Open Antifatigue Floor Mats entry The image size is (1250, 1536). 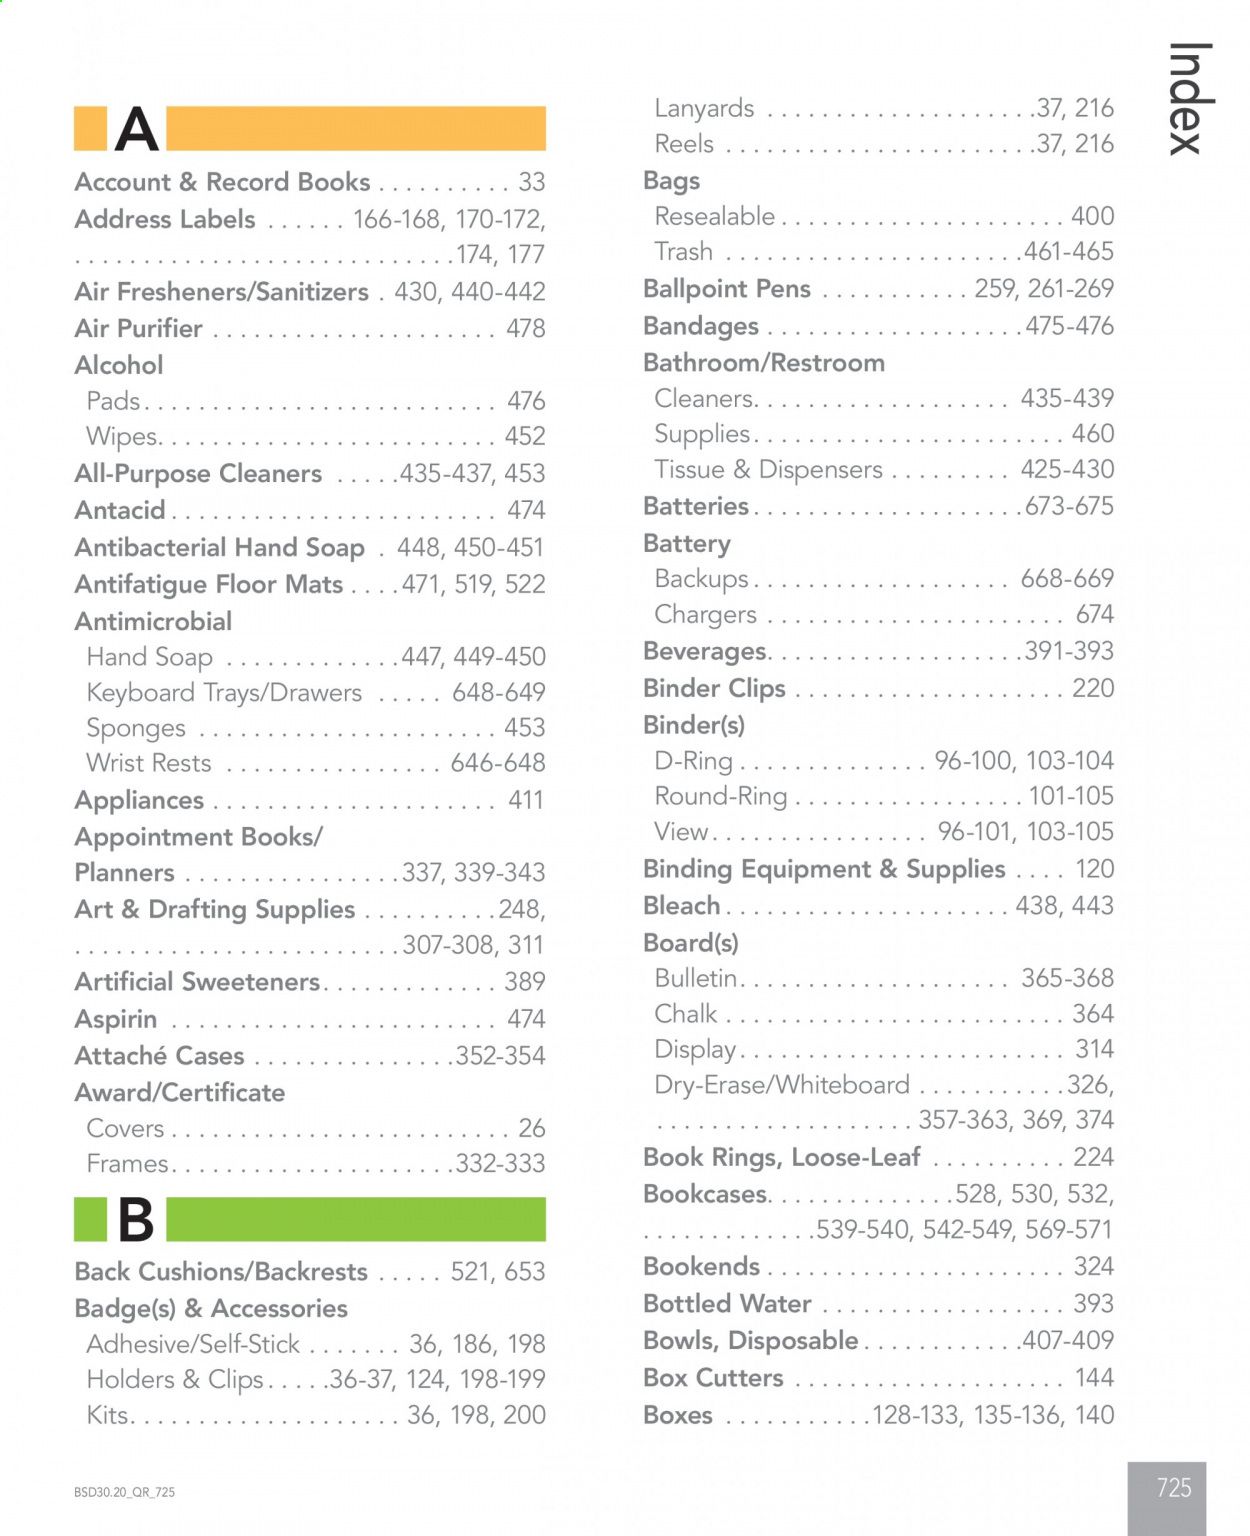click(x=310, y=584)
